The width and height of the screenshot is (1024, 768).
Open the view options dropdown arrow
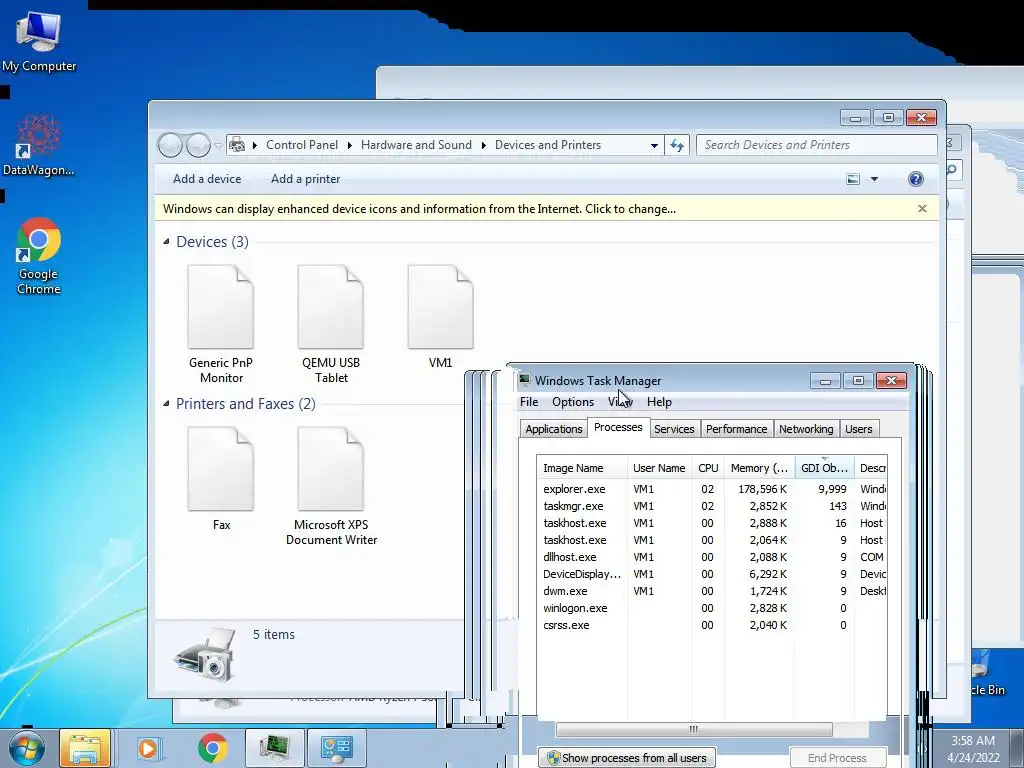point(874,179)
